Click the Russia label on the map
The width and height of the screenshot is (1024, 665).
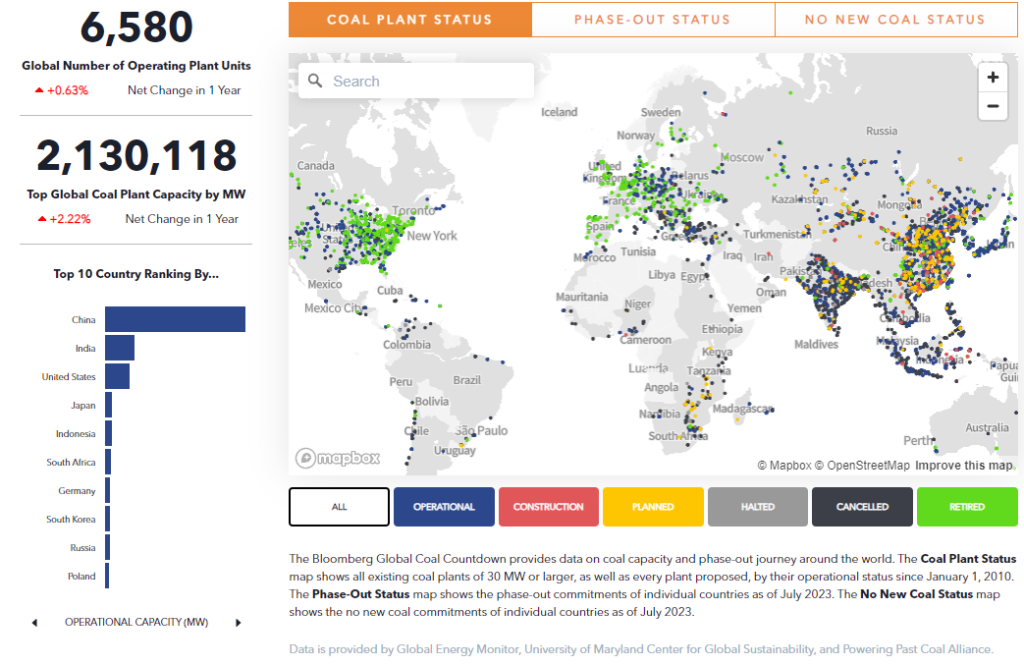coord(882,131)
